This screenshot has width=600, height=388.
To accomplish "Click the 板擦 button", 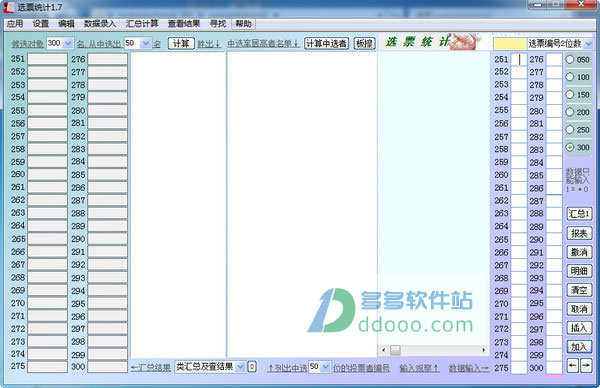I will pyautogui.click(x=364, y=43).
